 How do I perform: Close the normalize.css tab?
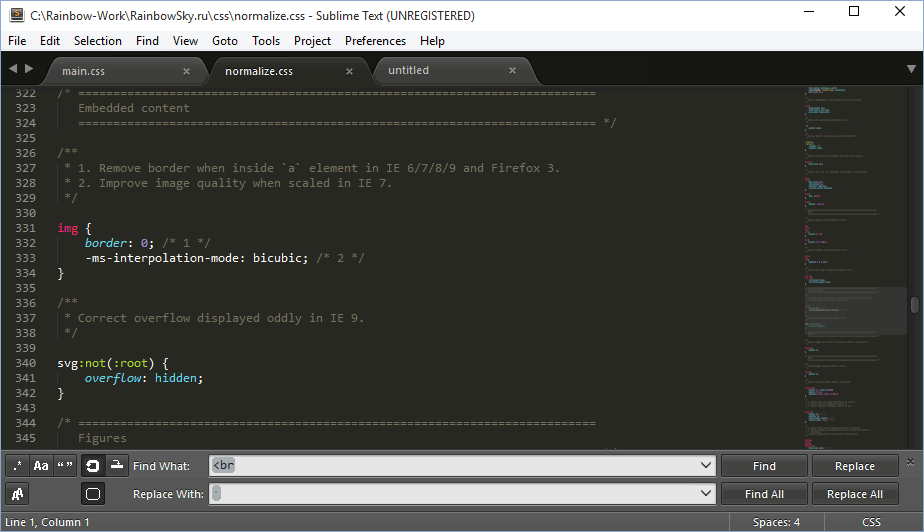(x=349, y=71)
